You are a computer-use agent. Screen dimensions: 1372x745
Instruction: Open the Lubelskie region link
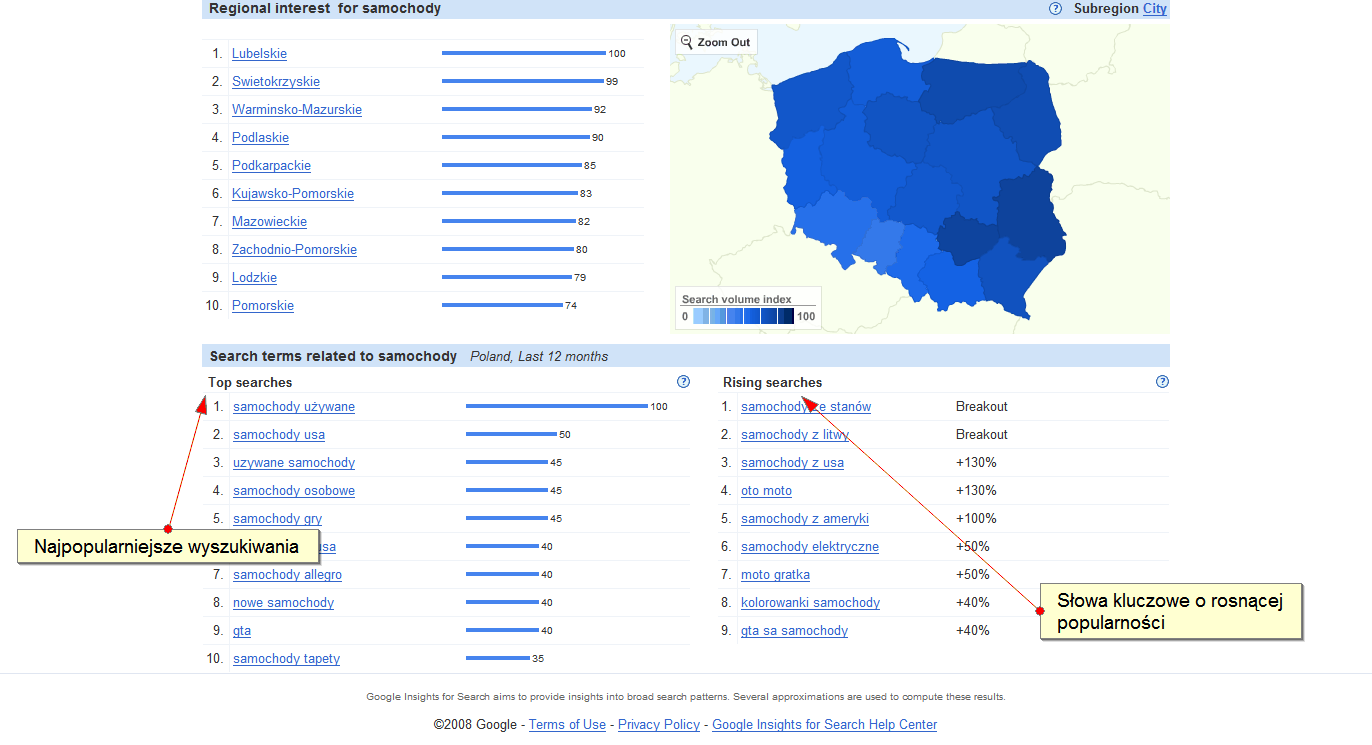(259, 54)
